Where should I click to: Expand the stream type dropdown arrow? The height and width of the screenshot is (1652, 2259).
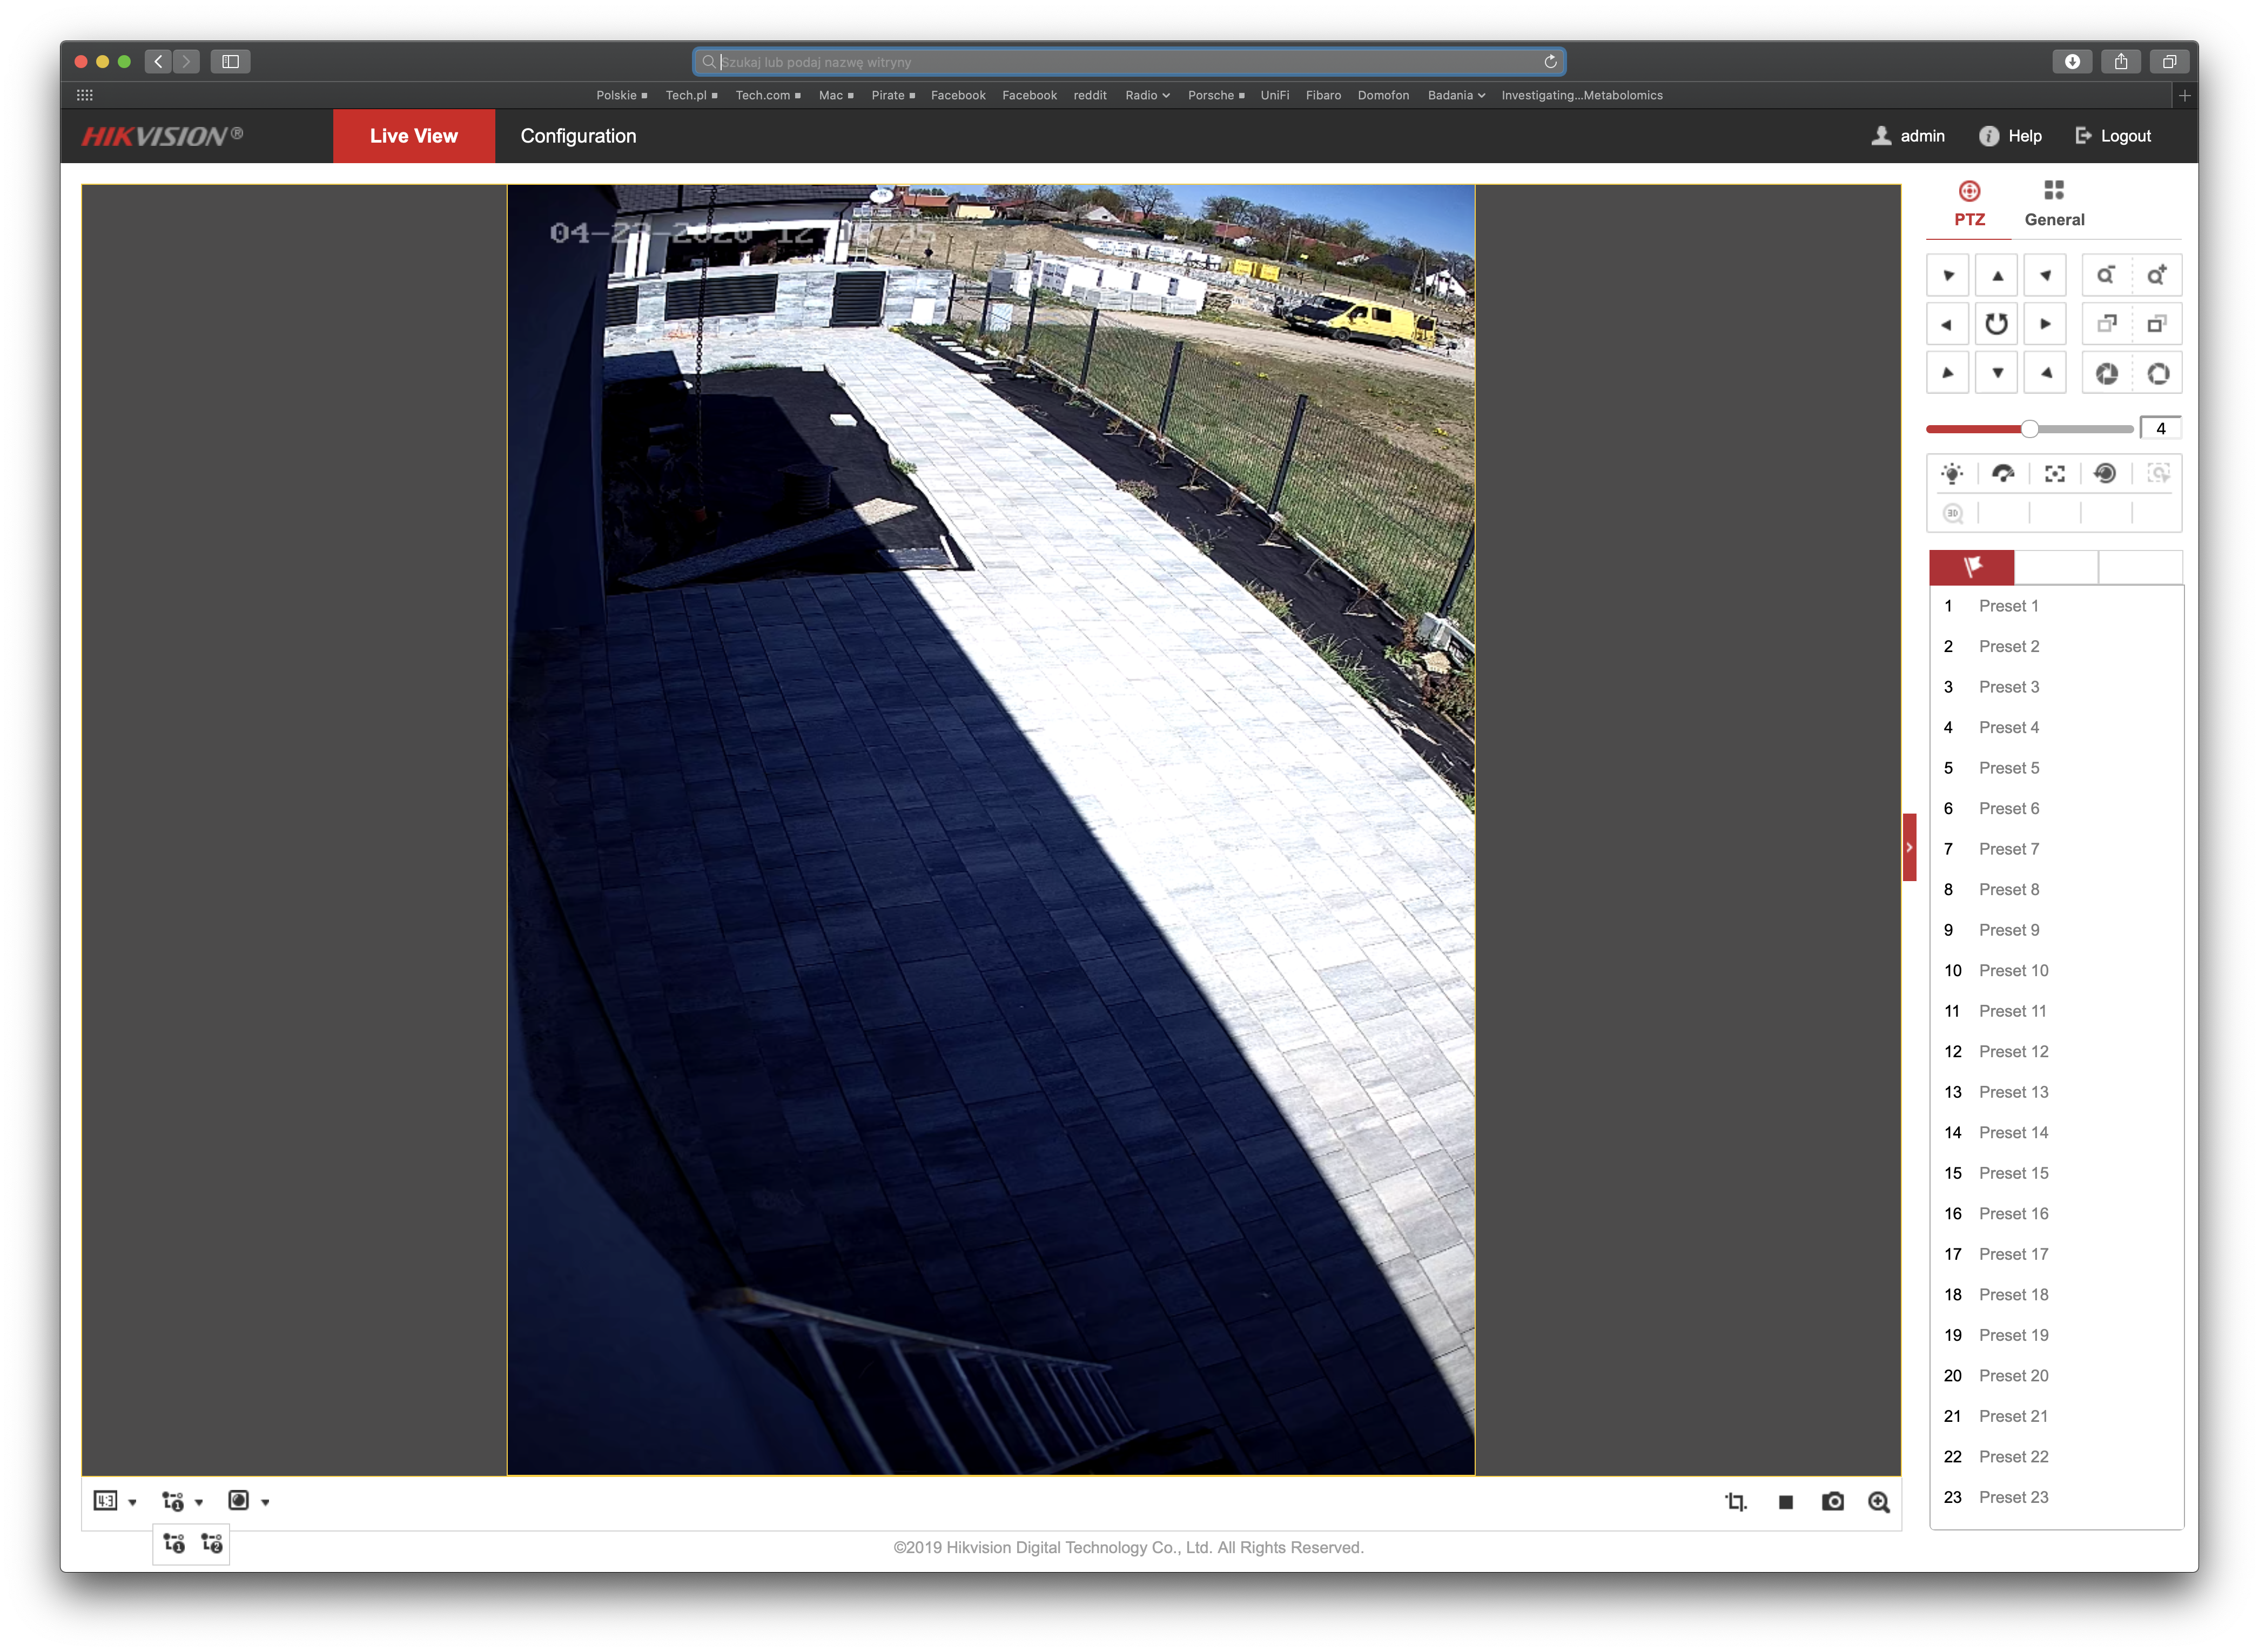pyautogui.click(x=199, y=1502)
